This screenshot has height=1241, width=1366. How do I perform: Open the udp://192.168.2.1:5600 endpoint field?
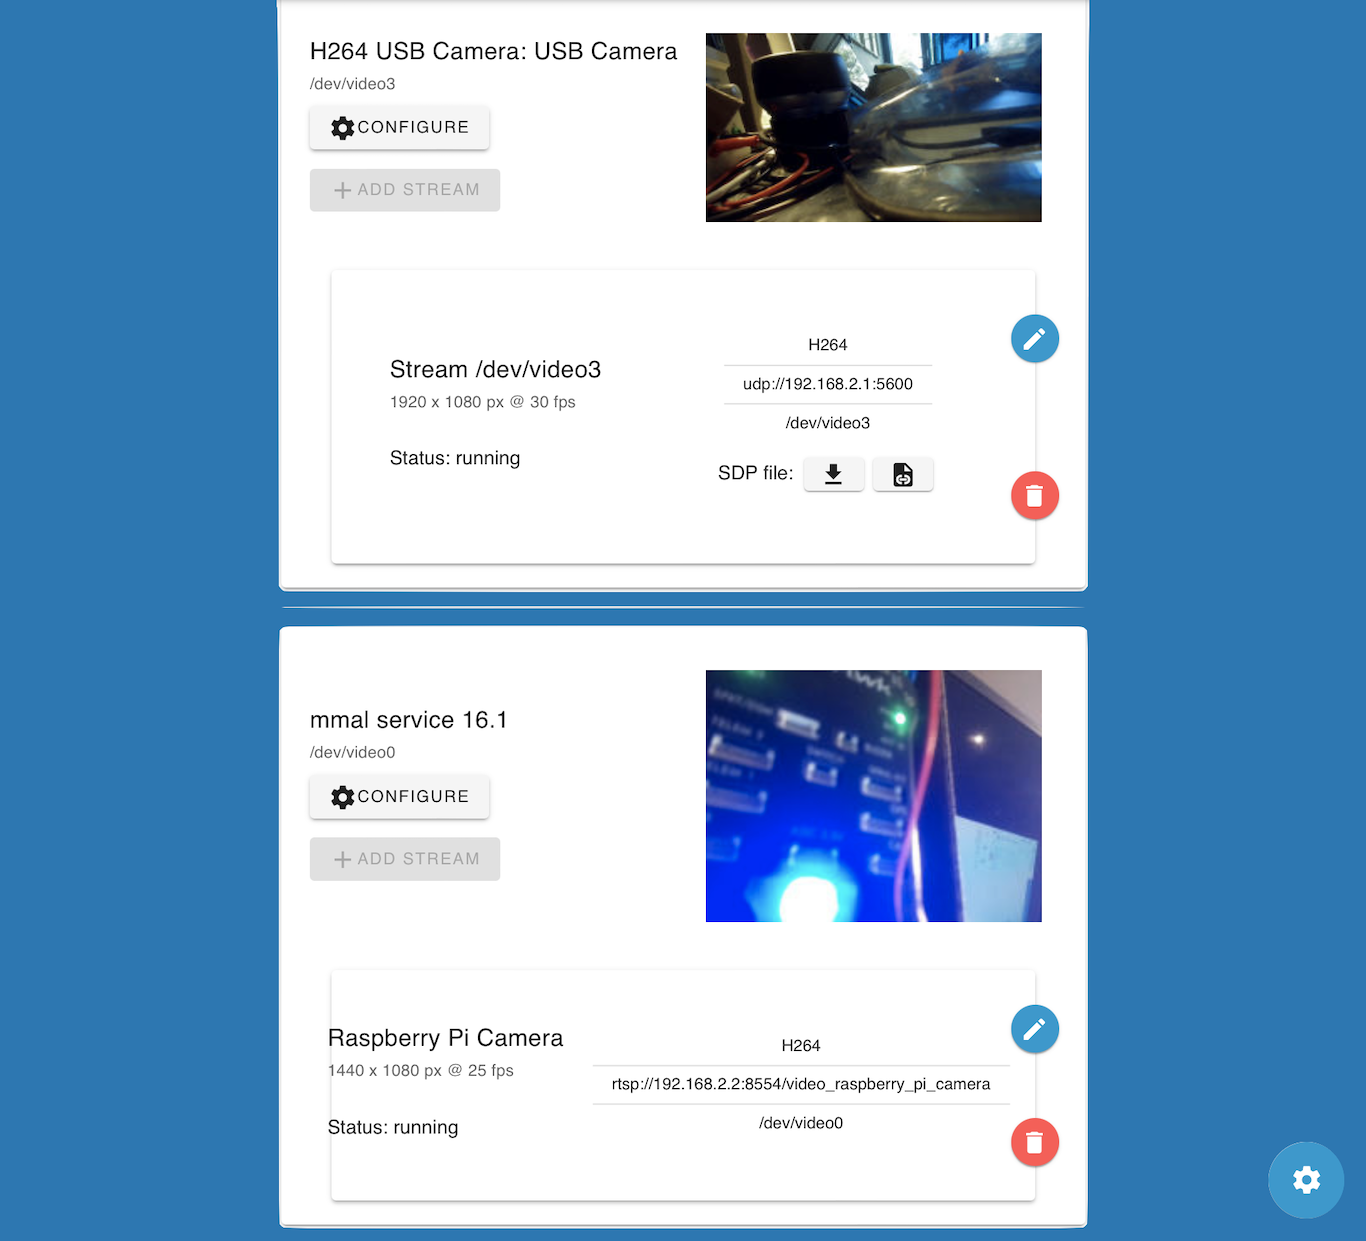point(827,383)
